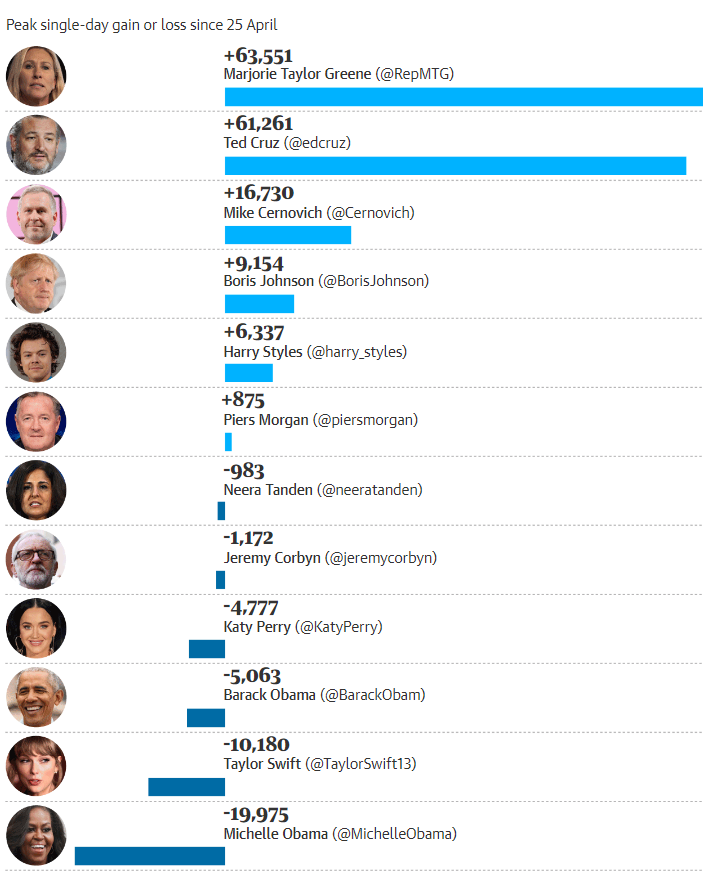The width and height of the screenshot is (710, 872).
Task: Click Boris Johnson's profile photo
Action: pyautogui.click(x=36, y=283)
